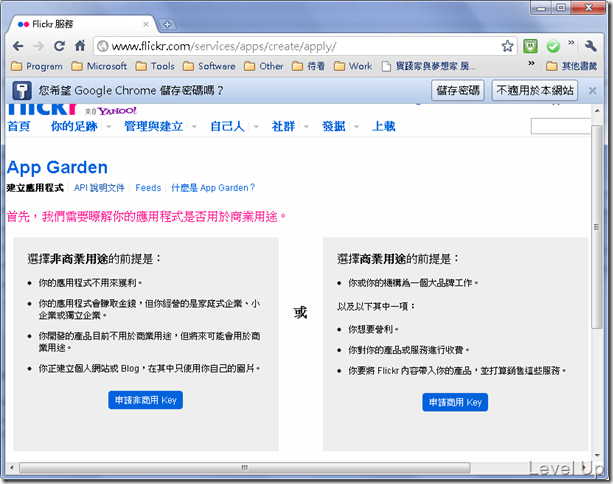Viewport: 613px width, 484px height.
Task: Open 管理與建立 navigation item
Action: (x=154, y=126)
